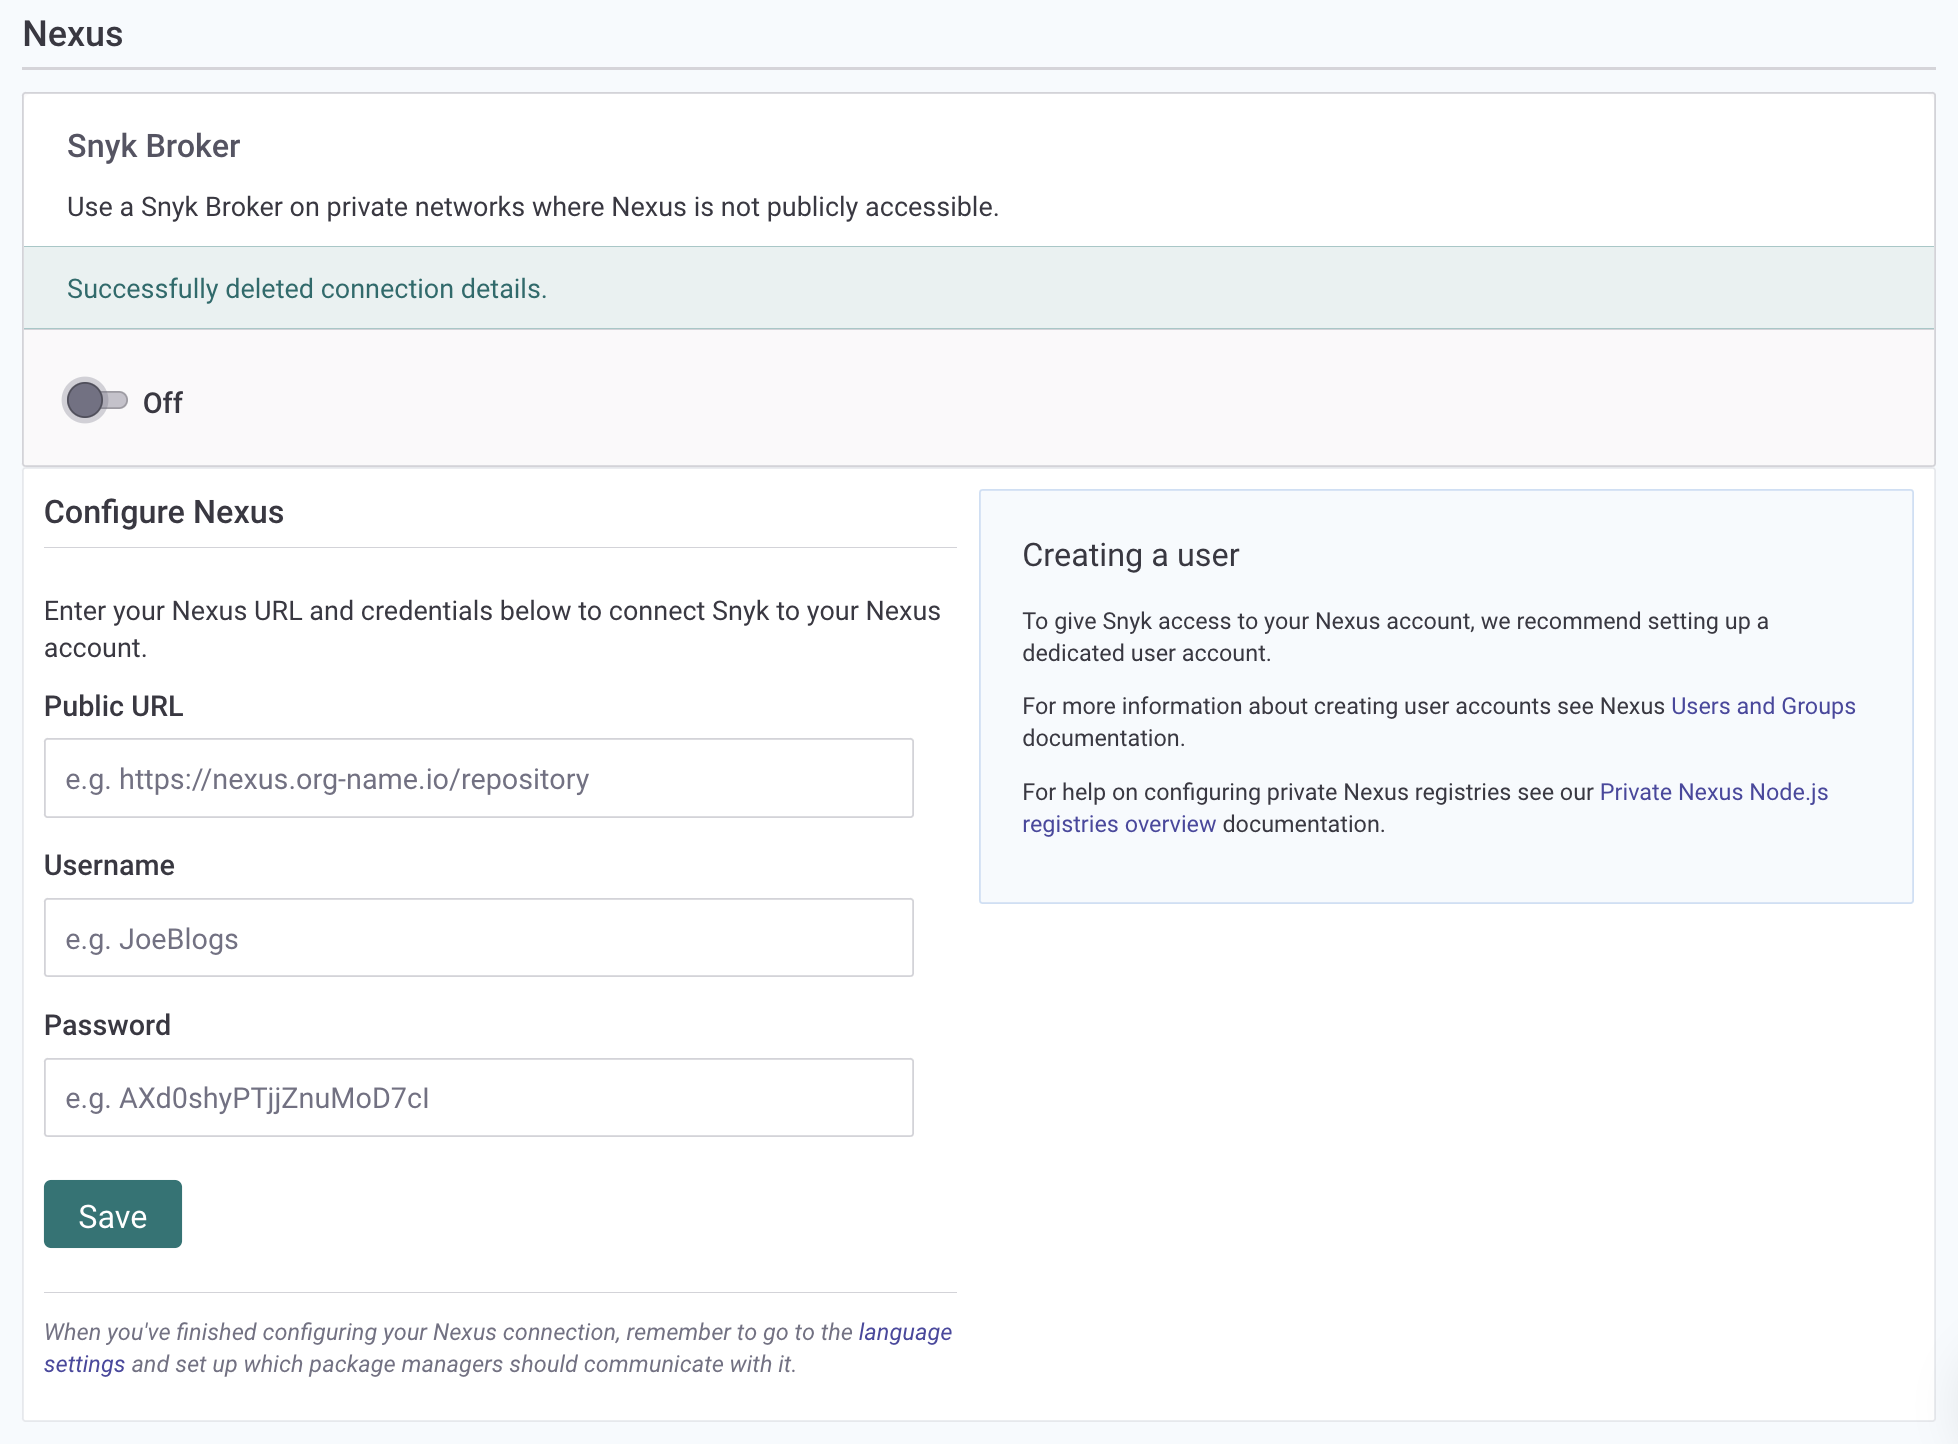Click the Nexus page heading

pos(71,33)
